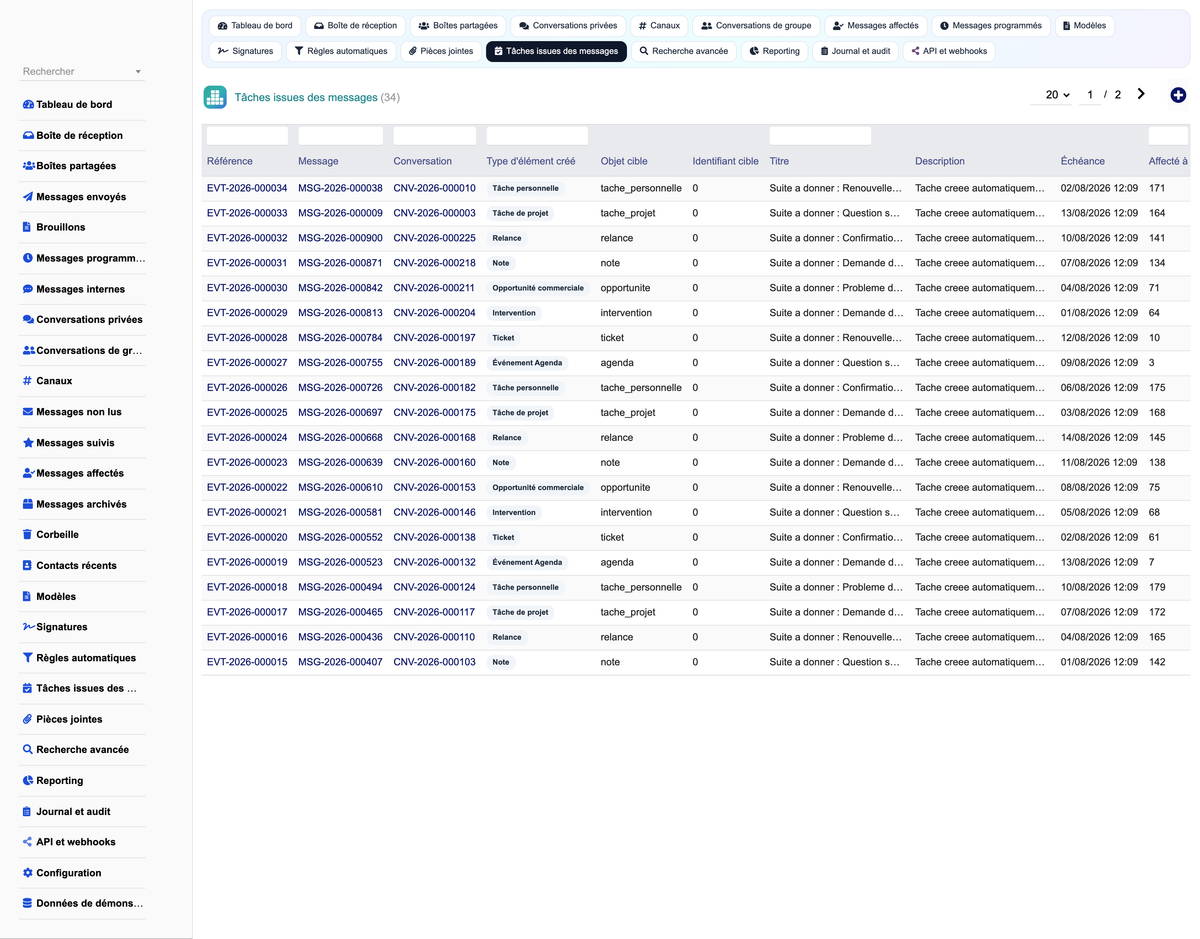Viewport: 1200px width, 939px height.
Task: Open the rows-per-page dropdown showing 20
Action: pos(1051,95)
